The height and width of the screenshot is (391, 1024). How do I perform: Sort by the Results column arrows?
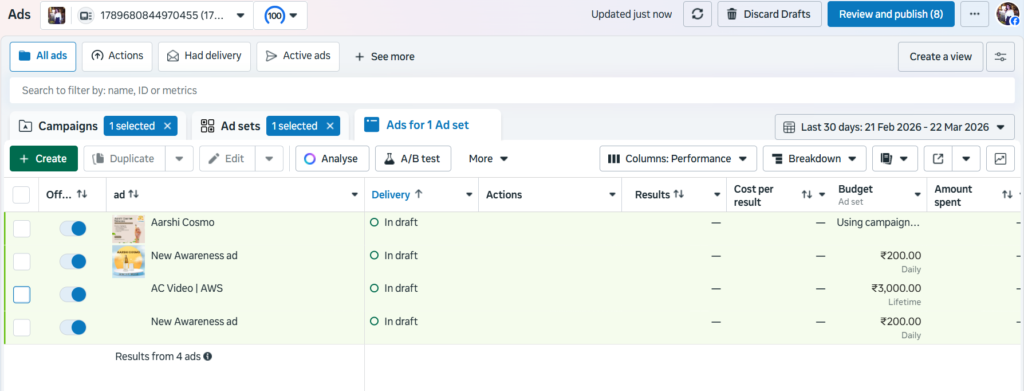pyautogui.click(x=679, y=195)
